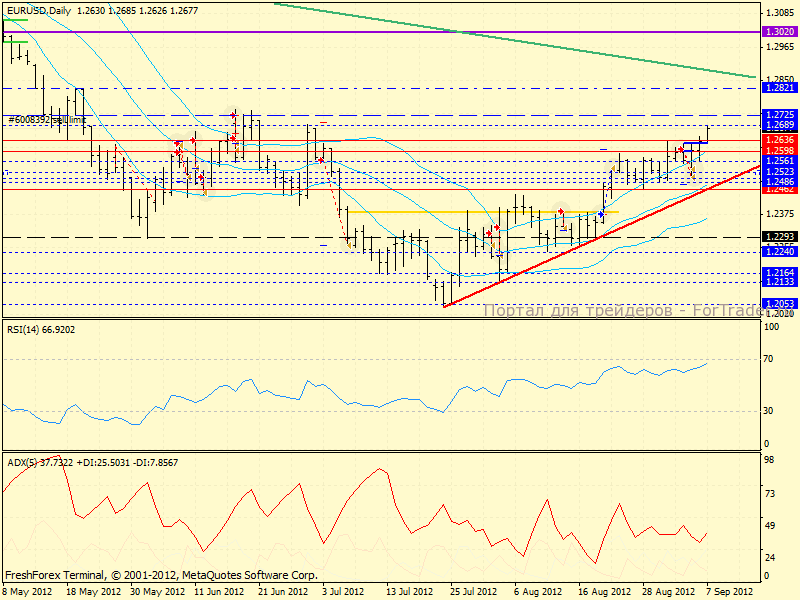Click the red 1.2636 price level label

point(778,140)
